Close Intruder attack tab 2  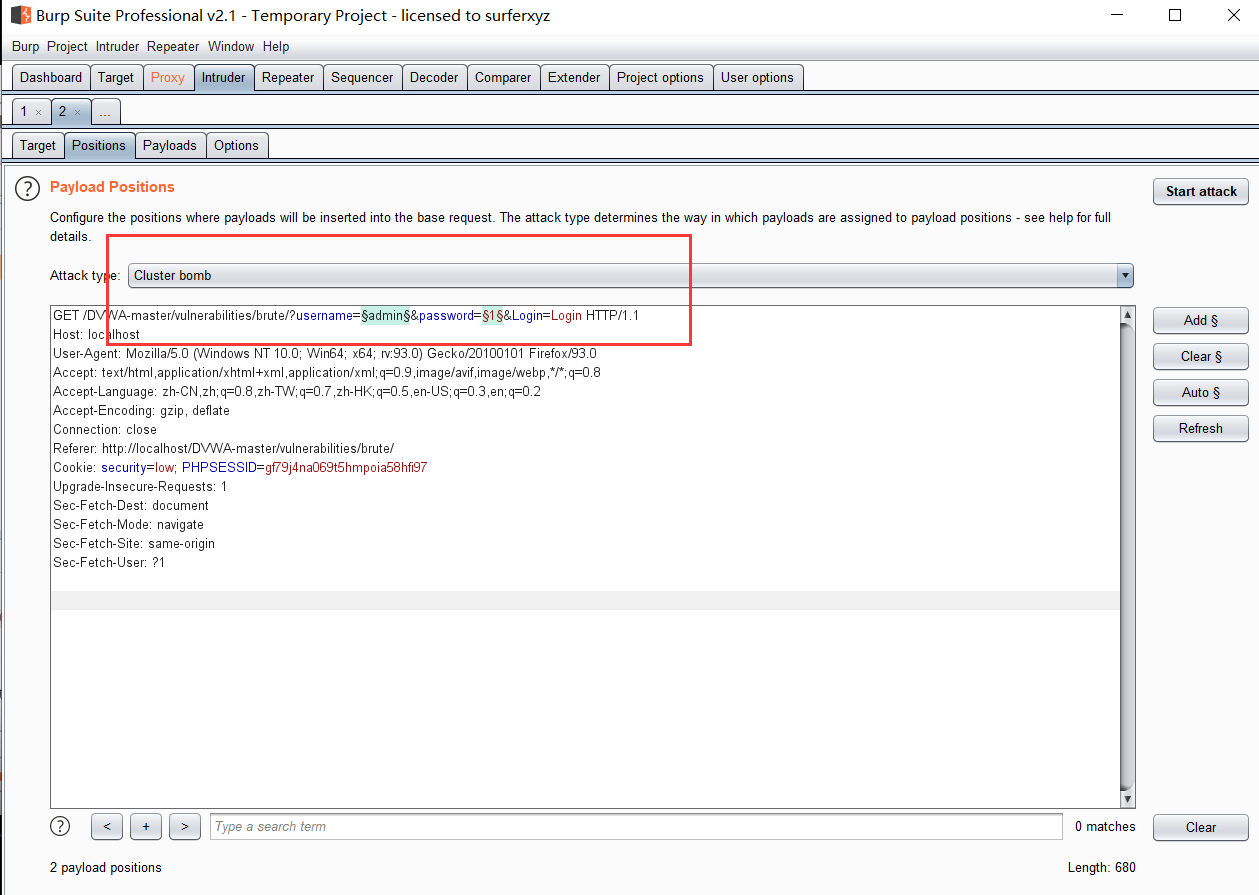pyautogui.click(x=77, y=112)
